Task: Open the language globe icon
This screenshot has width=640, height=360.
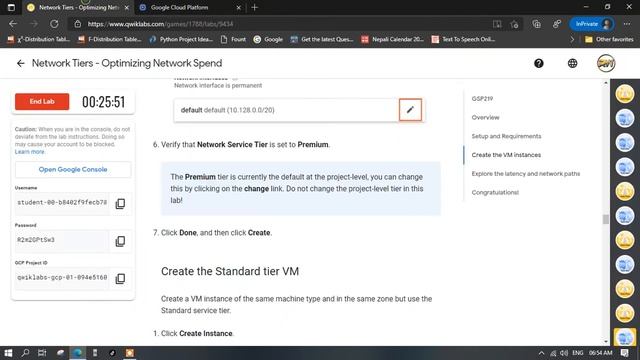Action: point(573,63)
